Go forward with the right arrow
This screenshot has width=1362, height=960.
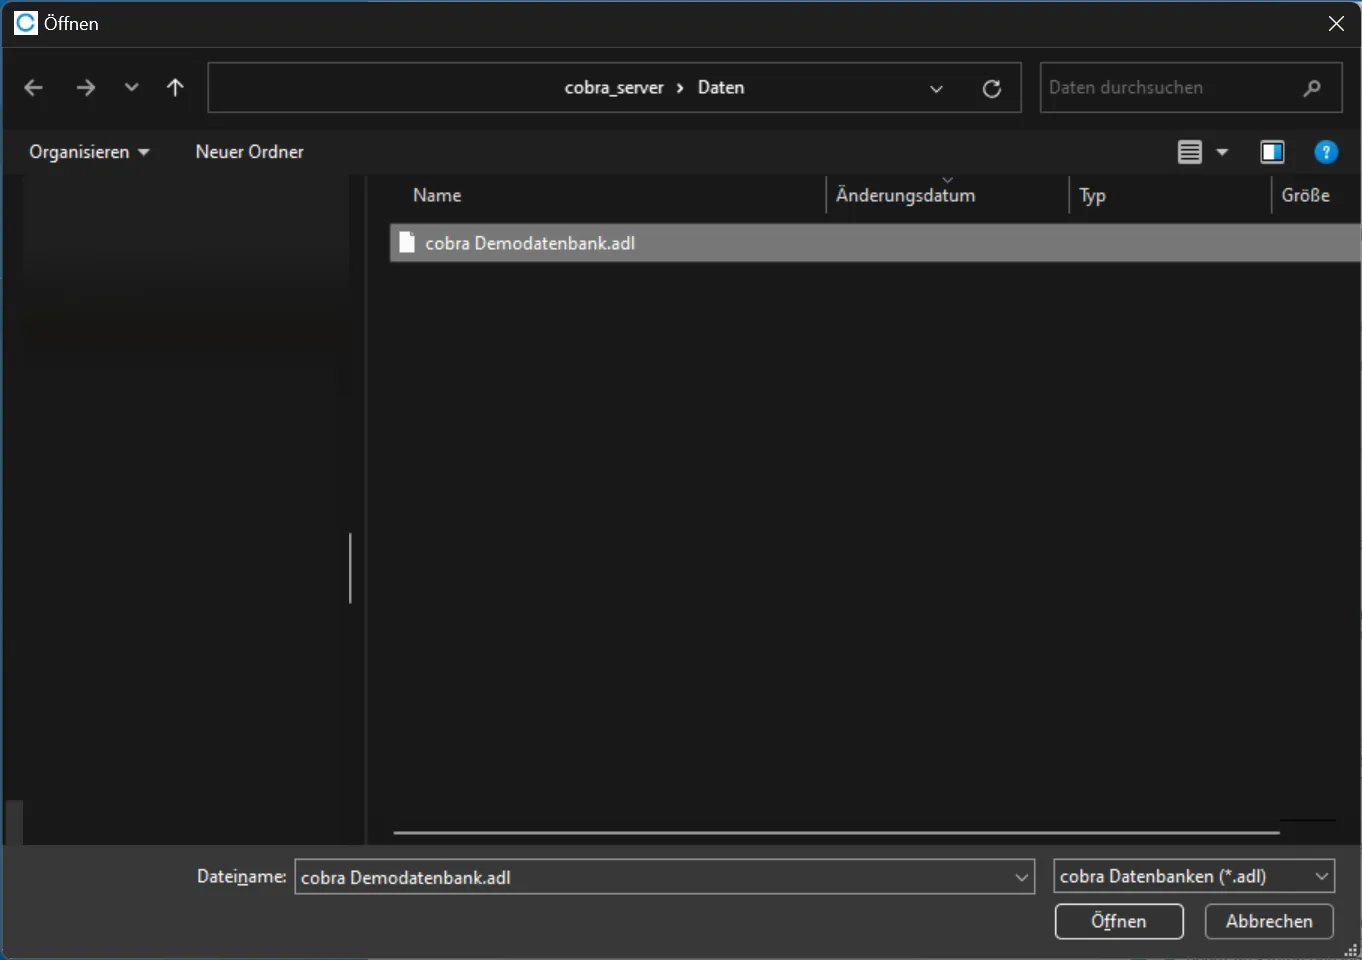point(86,88)
